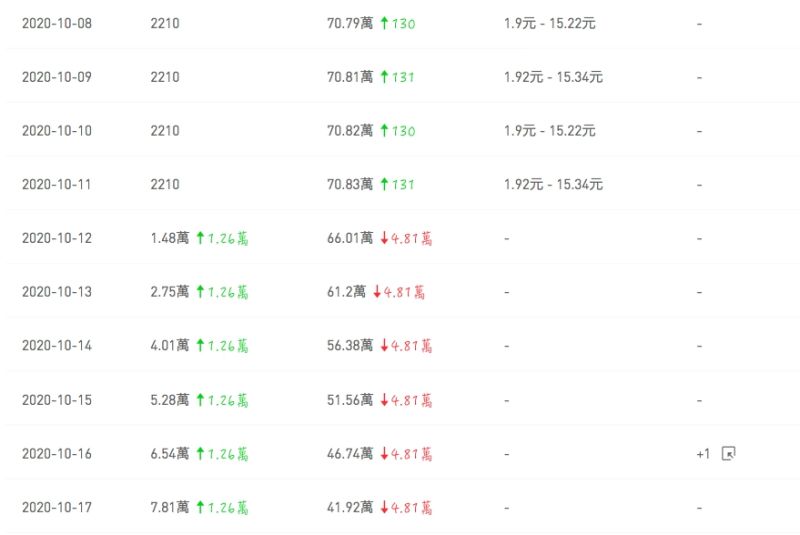Click red down arrow beside 61.2萬
Screen dimensions: 800x535
coord(377,292)
